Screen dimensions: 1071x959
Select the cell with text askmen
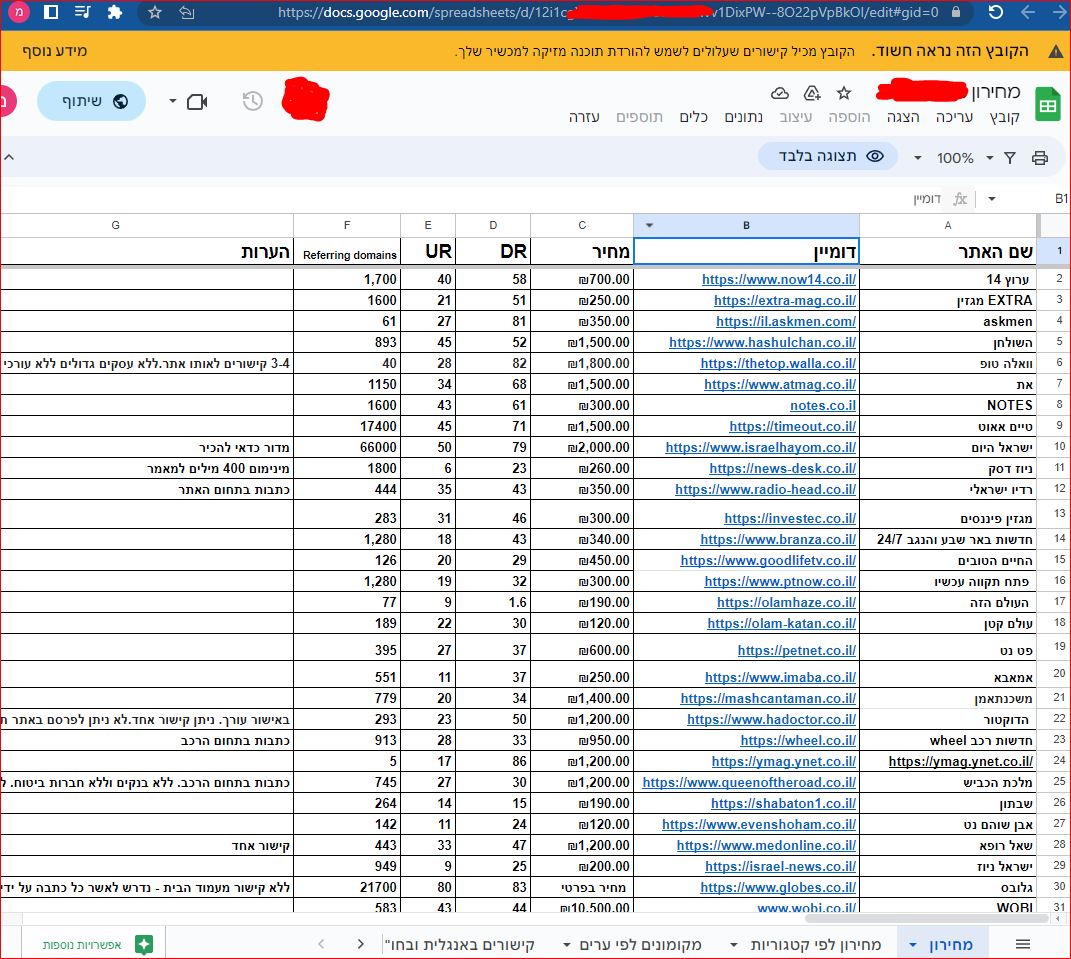pos(947,321)
